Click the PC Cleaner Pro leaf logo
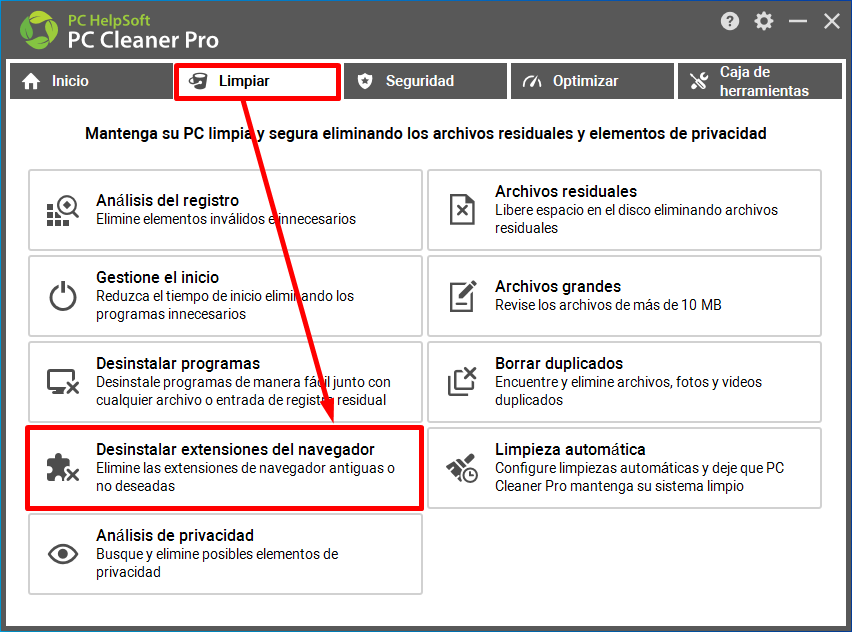Viewport: 852px width, 632px height. tap(39, 30)
